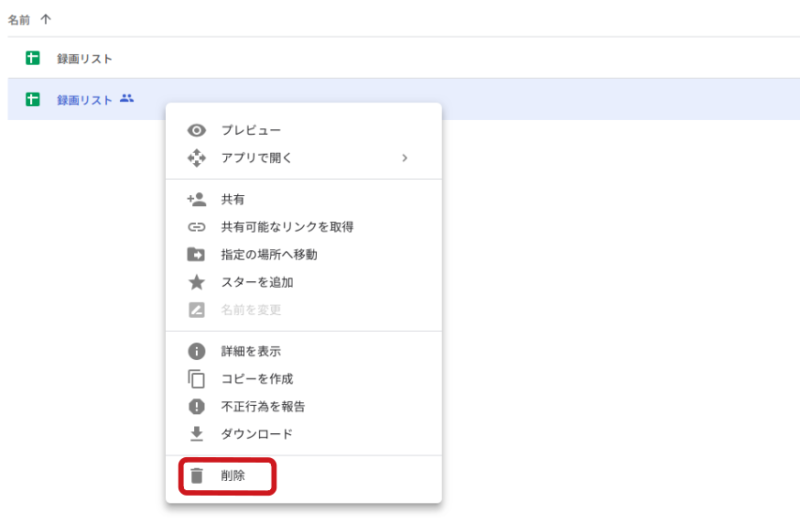The height and width of the screenshot is (524, 800).
Task: Select the first 録画リスト spreadsheet row
Action: pos(404,58)
